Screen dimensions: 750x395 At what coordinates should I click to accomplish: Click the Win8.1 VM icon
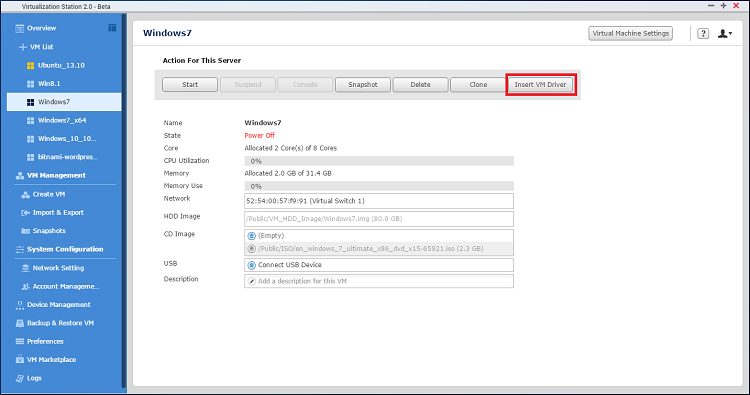[x=31, y=84]
